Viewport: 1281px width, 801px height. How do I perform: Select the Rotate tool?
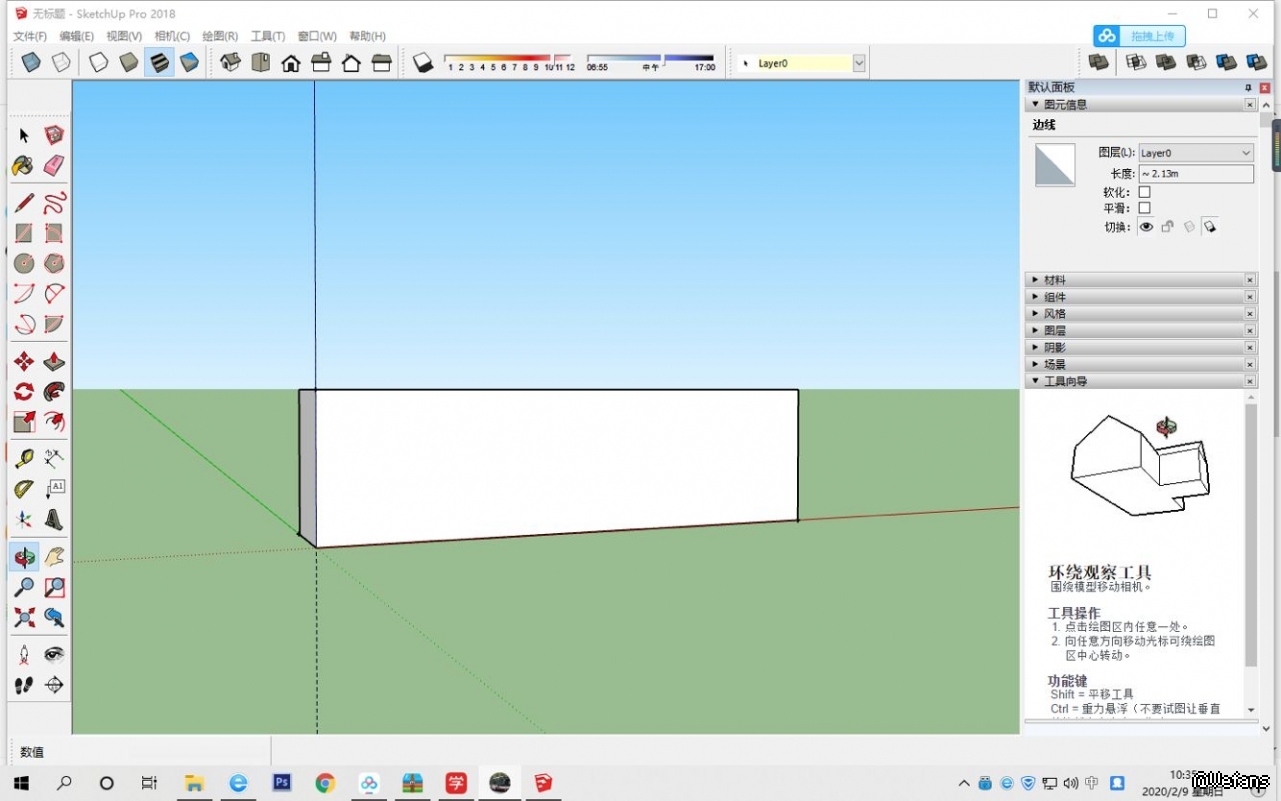[24, 391]
